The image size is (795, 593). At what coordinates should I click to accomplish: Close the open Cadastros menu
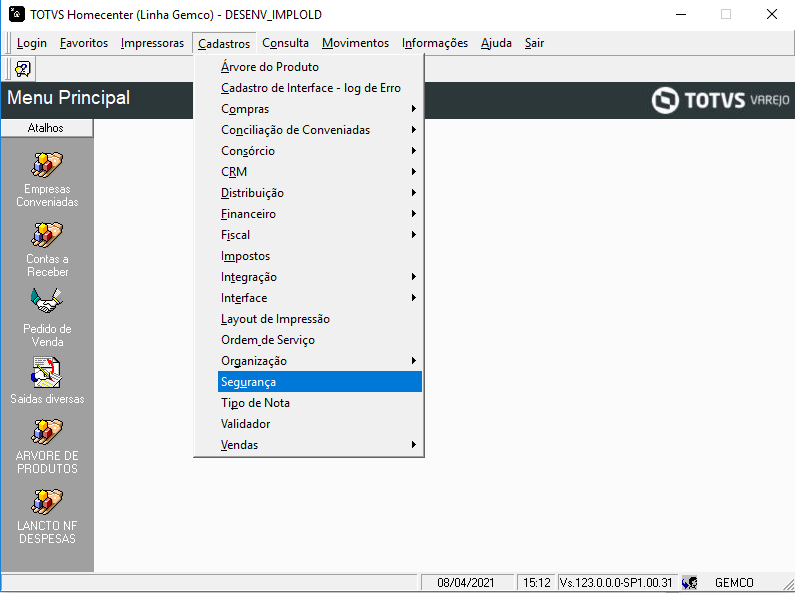(224, 44)
